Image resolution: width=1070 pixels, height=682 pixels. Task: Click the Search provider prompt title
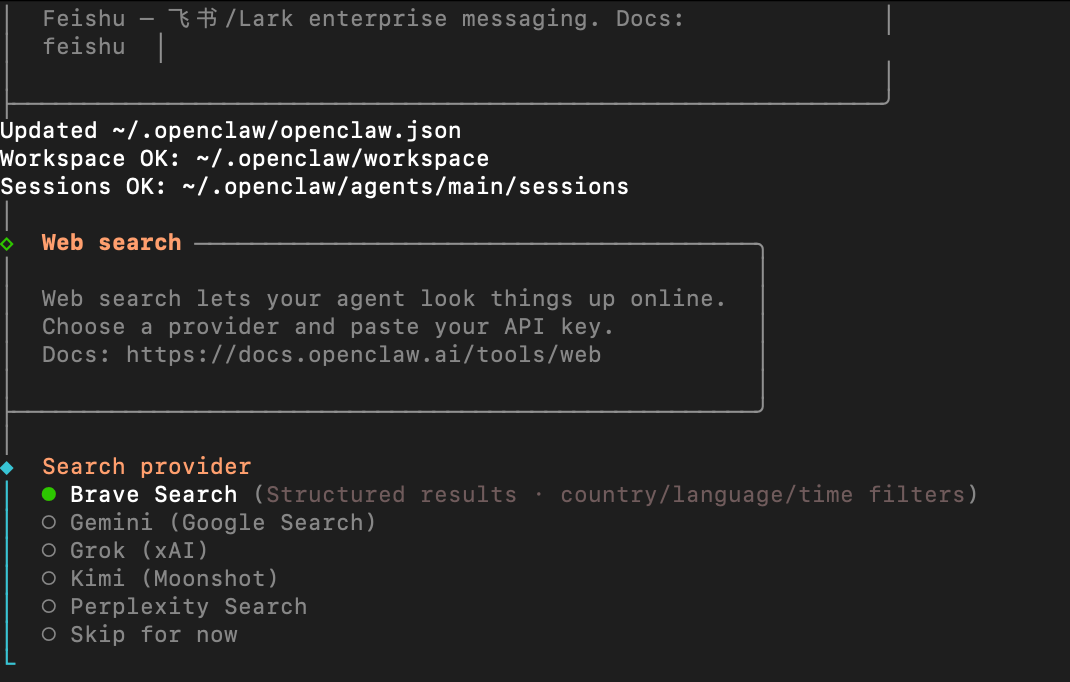tap(147, 466)
